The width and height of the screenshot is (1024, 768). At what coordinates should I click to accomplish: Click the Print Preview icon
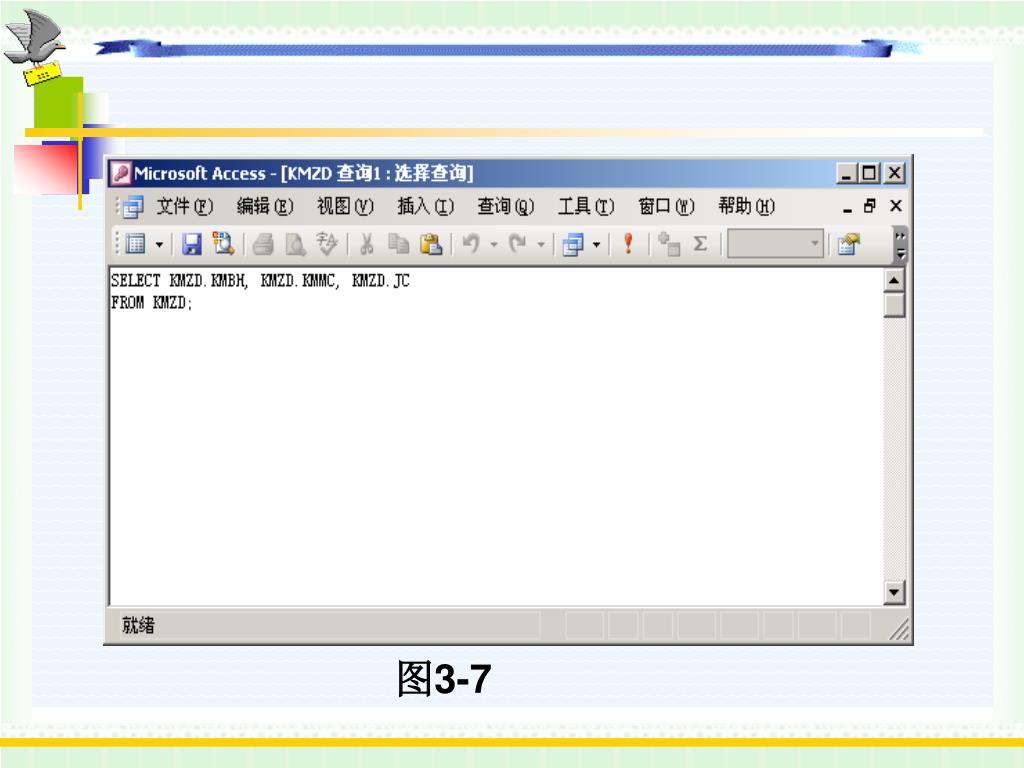295,244
